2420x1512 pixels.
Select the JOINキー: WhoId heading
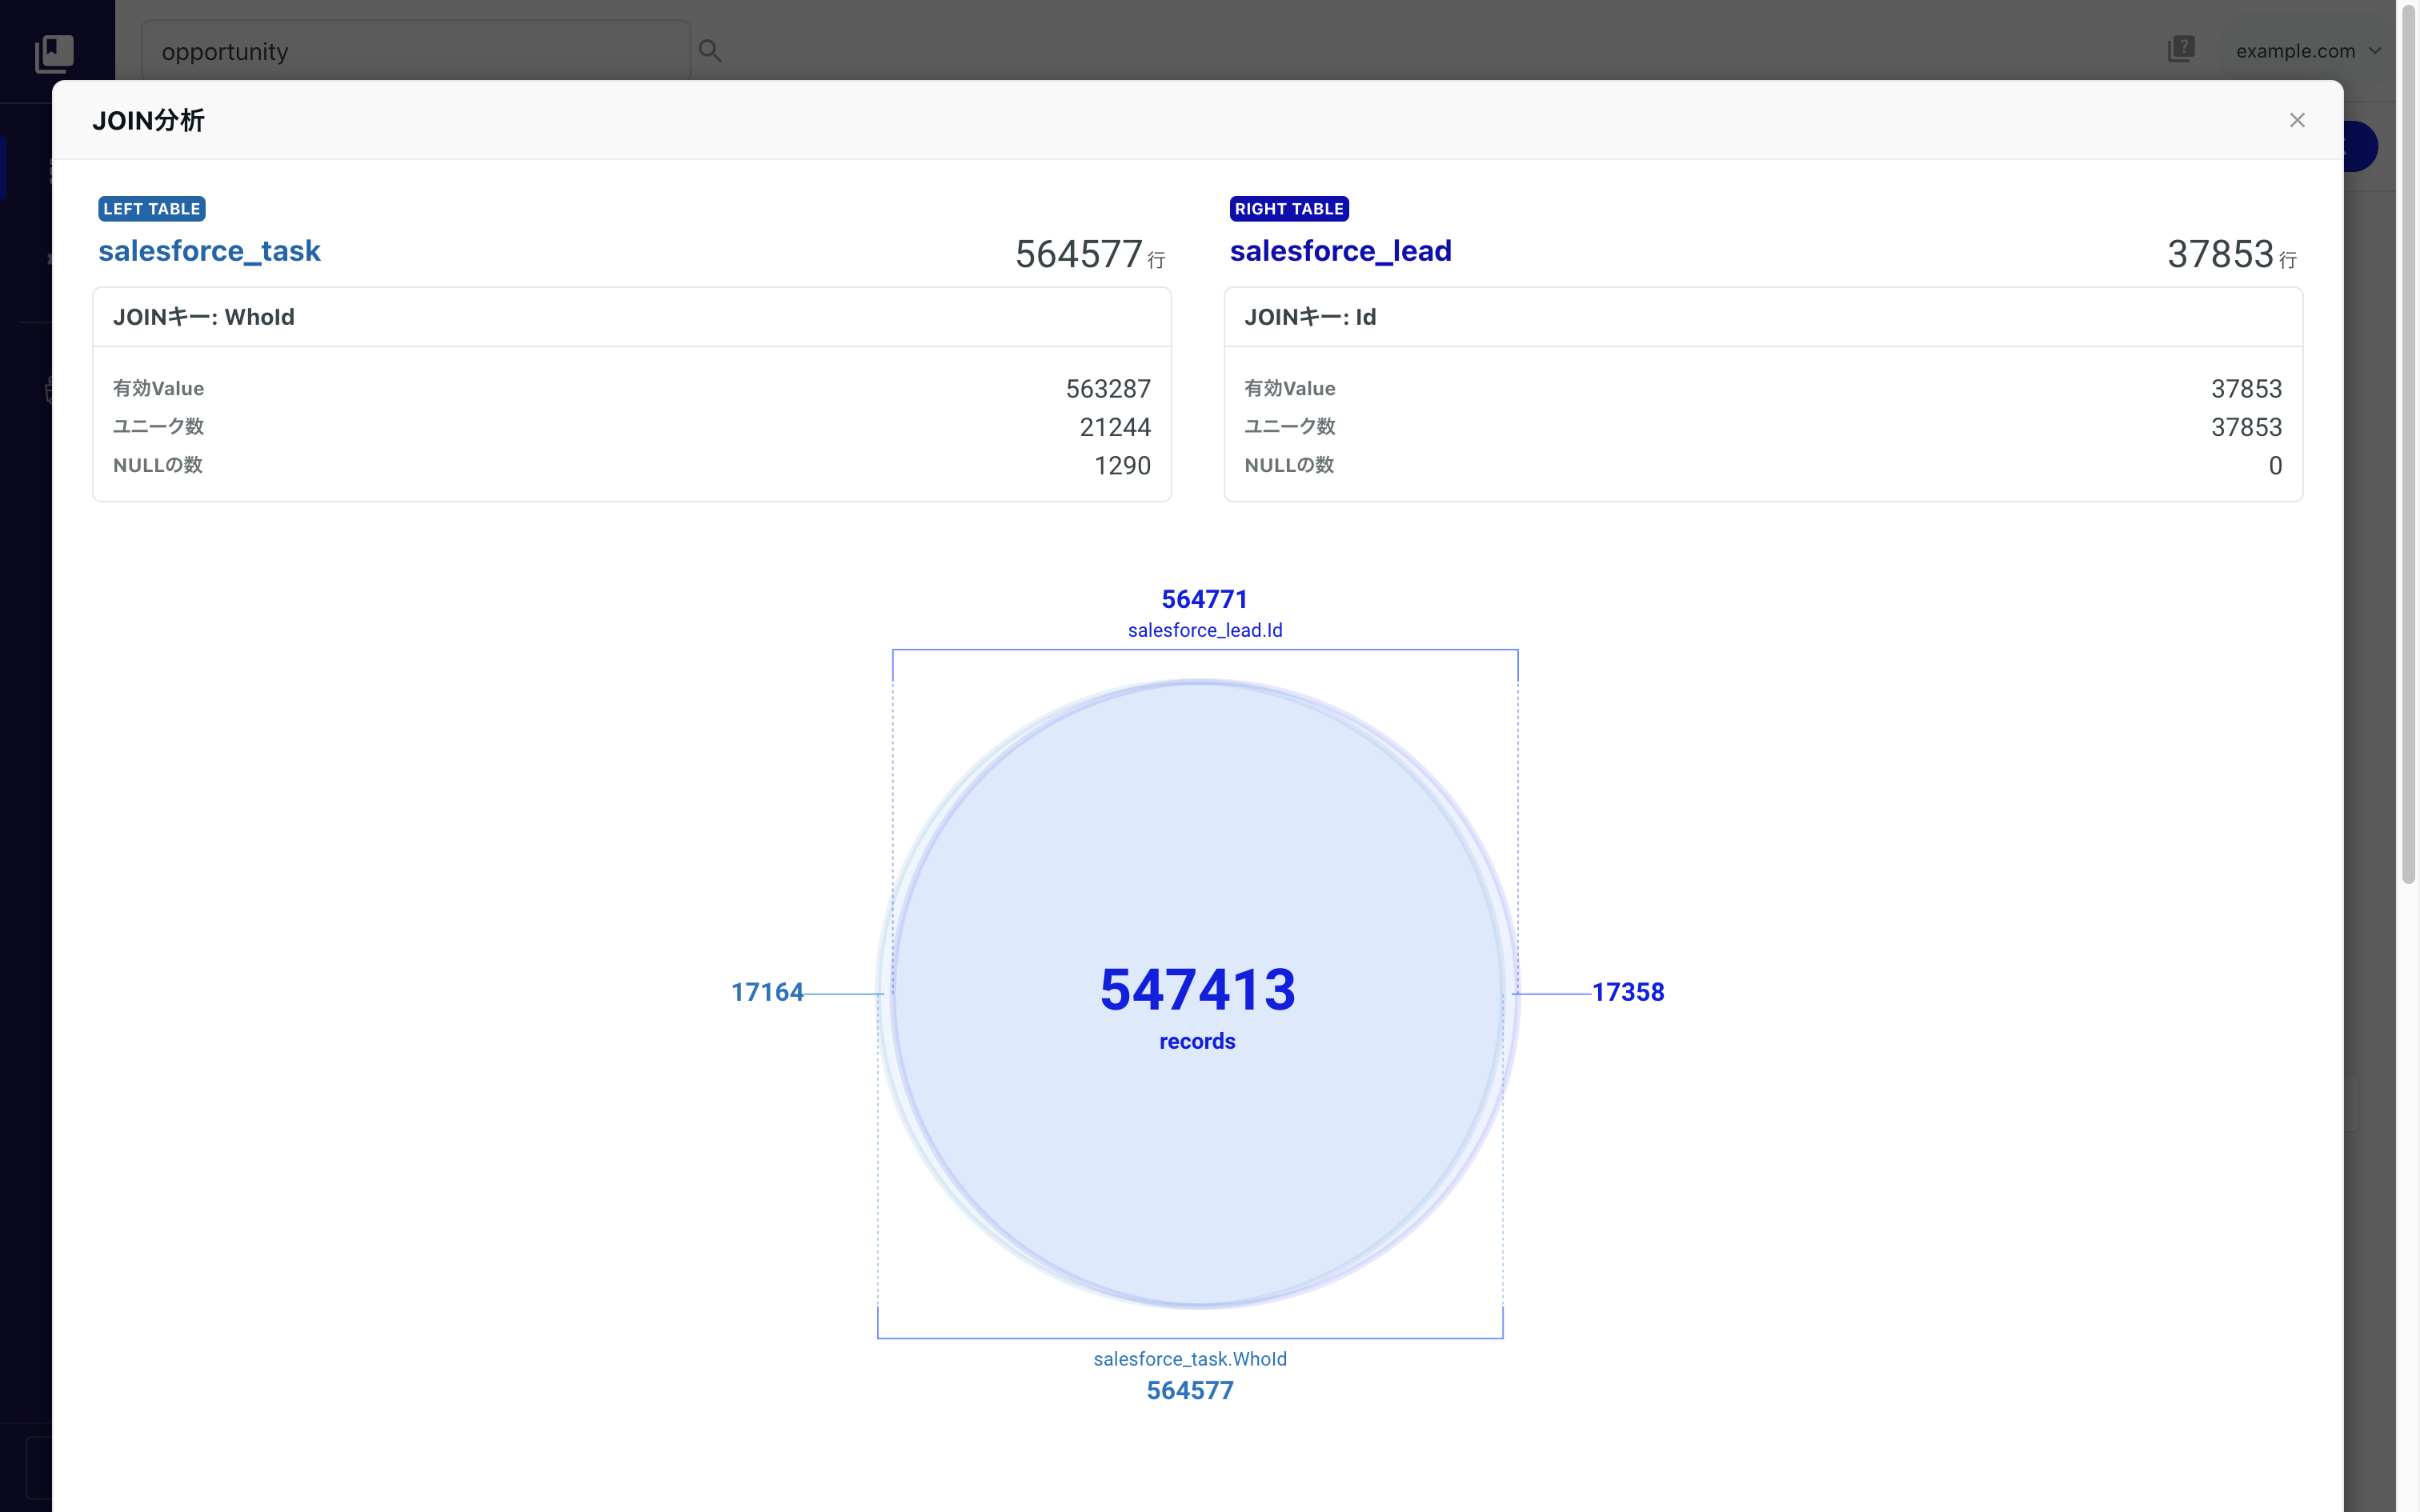click(204, 317)
